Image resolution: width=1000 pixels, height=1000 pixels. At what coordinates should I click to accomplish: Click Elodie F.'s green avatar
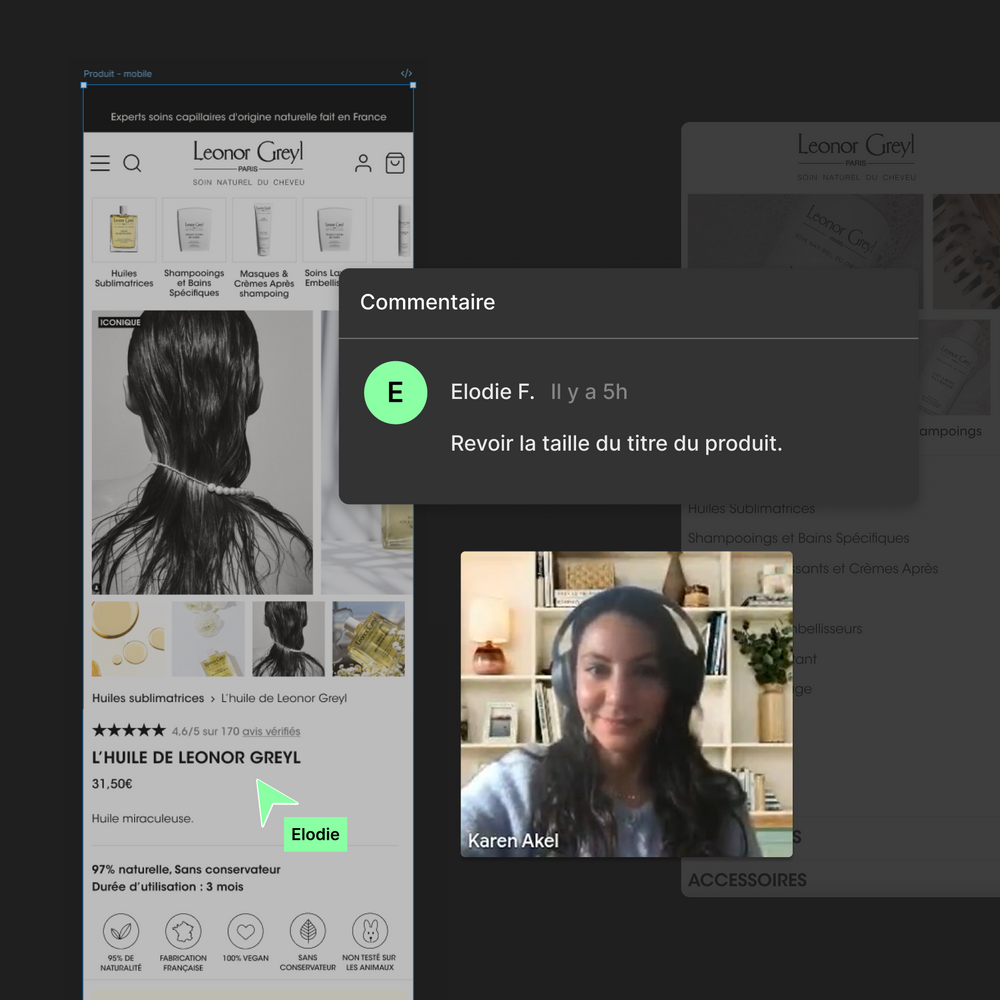coord(395,392)
